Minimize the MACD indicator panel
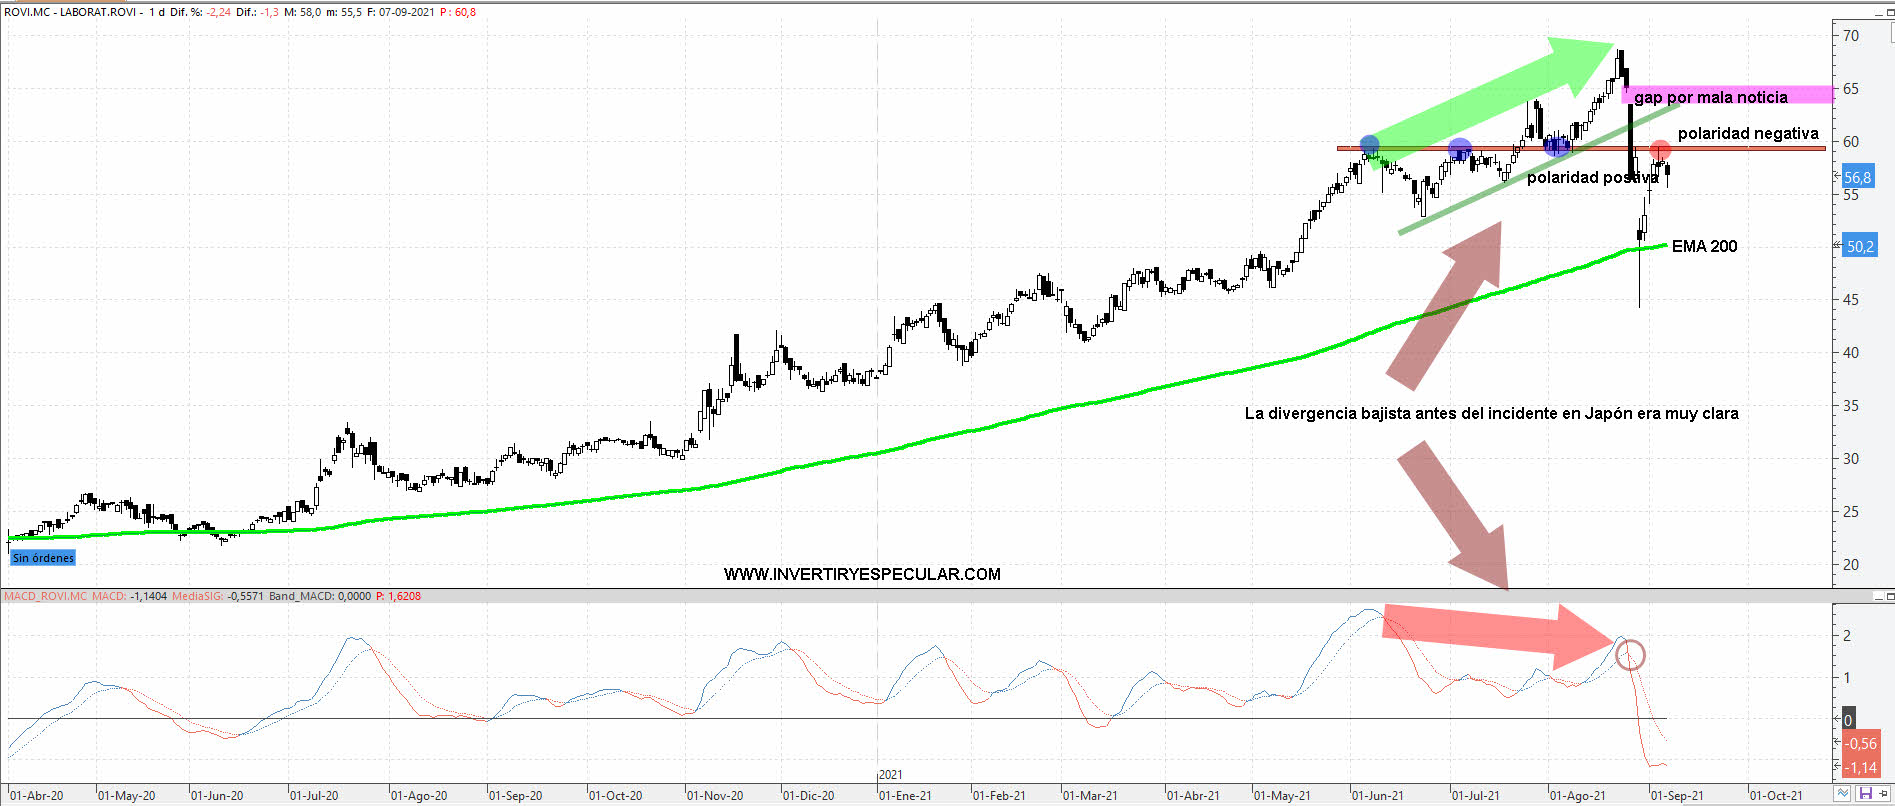 (x=1877, y=596)
